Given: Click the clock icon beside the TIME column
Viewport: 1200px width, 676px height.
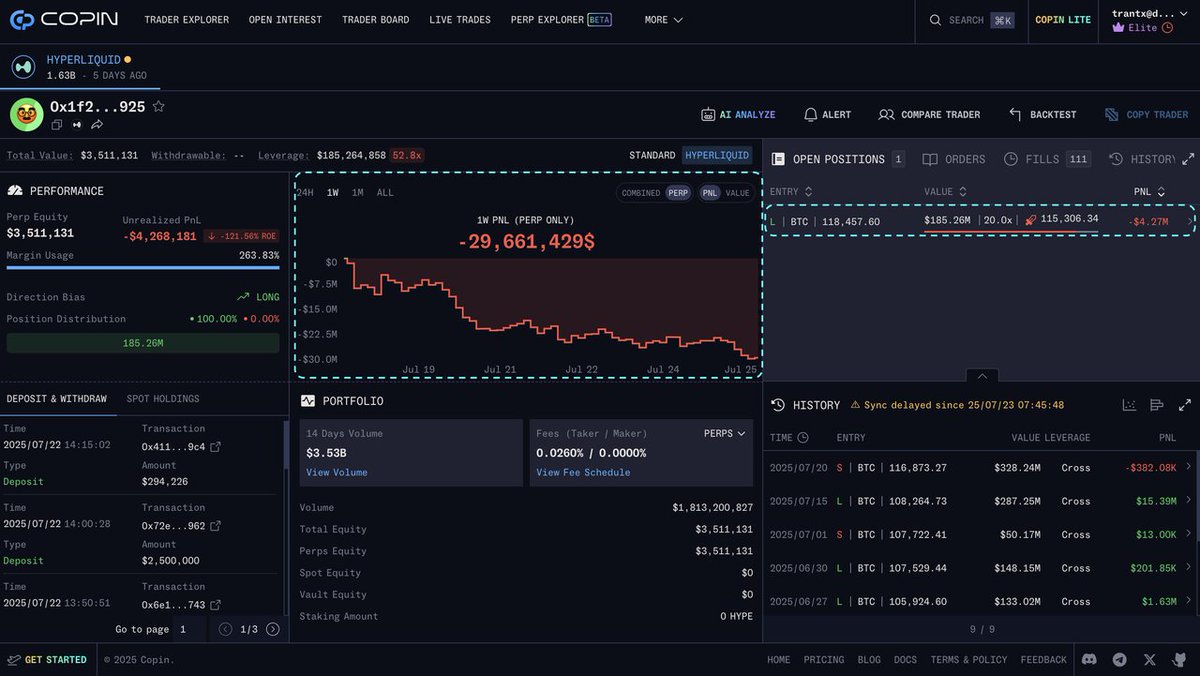Looking at the screenshot, I should coord(803,438).
